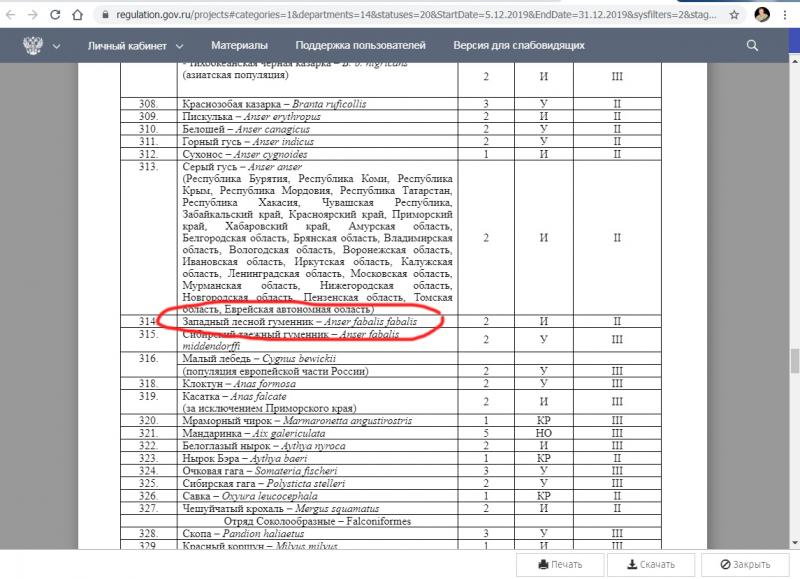The image size is (800, 579).
Task: Click the text (азиатская популяция)
Action: pos(235,75)
